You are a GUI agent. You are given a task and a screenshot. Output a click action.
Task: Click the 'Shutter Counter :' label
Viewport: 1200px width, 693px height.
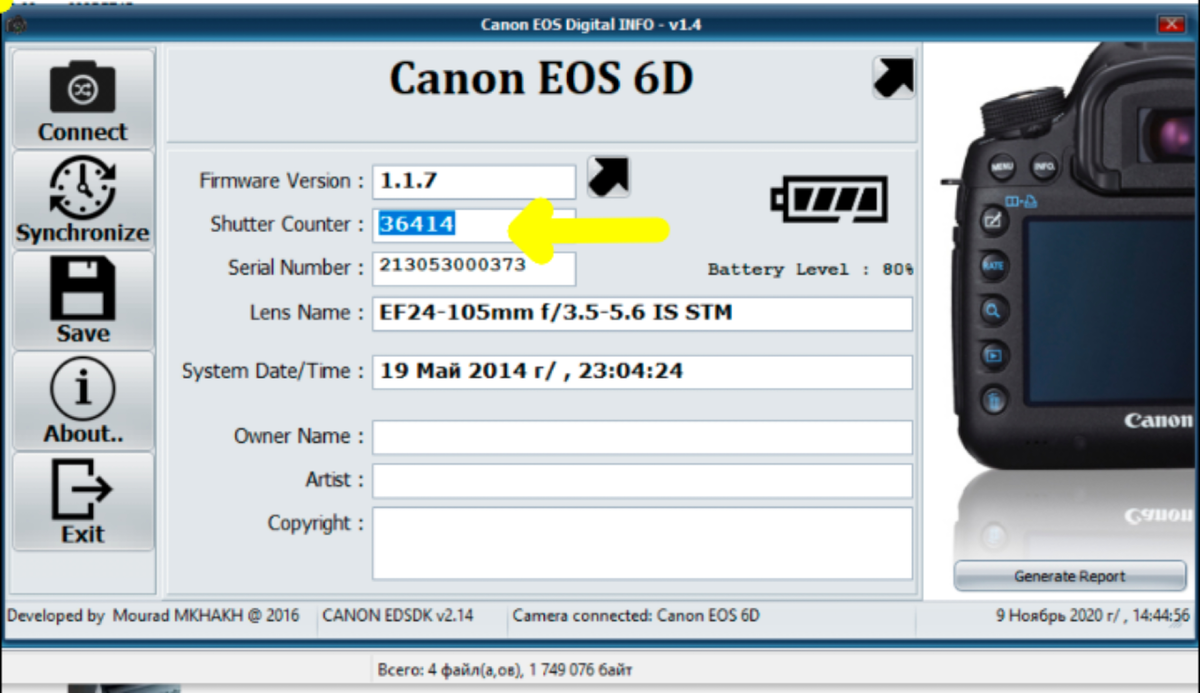(x=287, y=225)
